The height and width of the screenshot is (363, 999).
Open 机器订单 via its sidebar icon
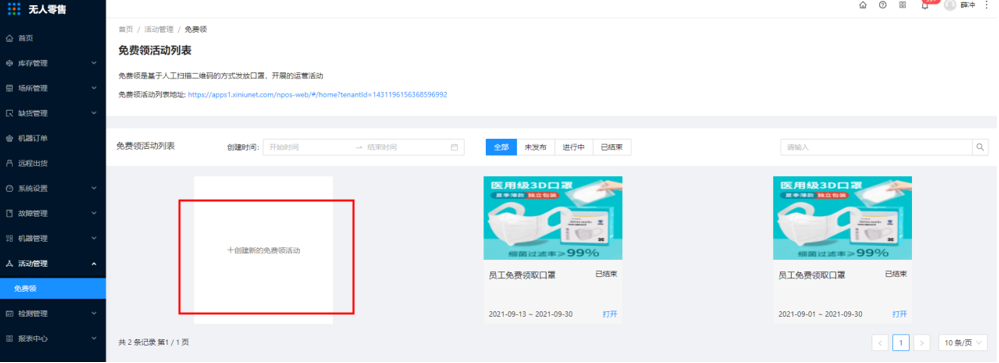9,138
